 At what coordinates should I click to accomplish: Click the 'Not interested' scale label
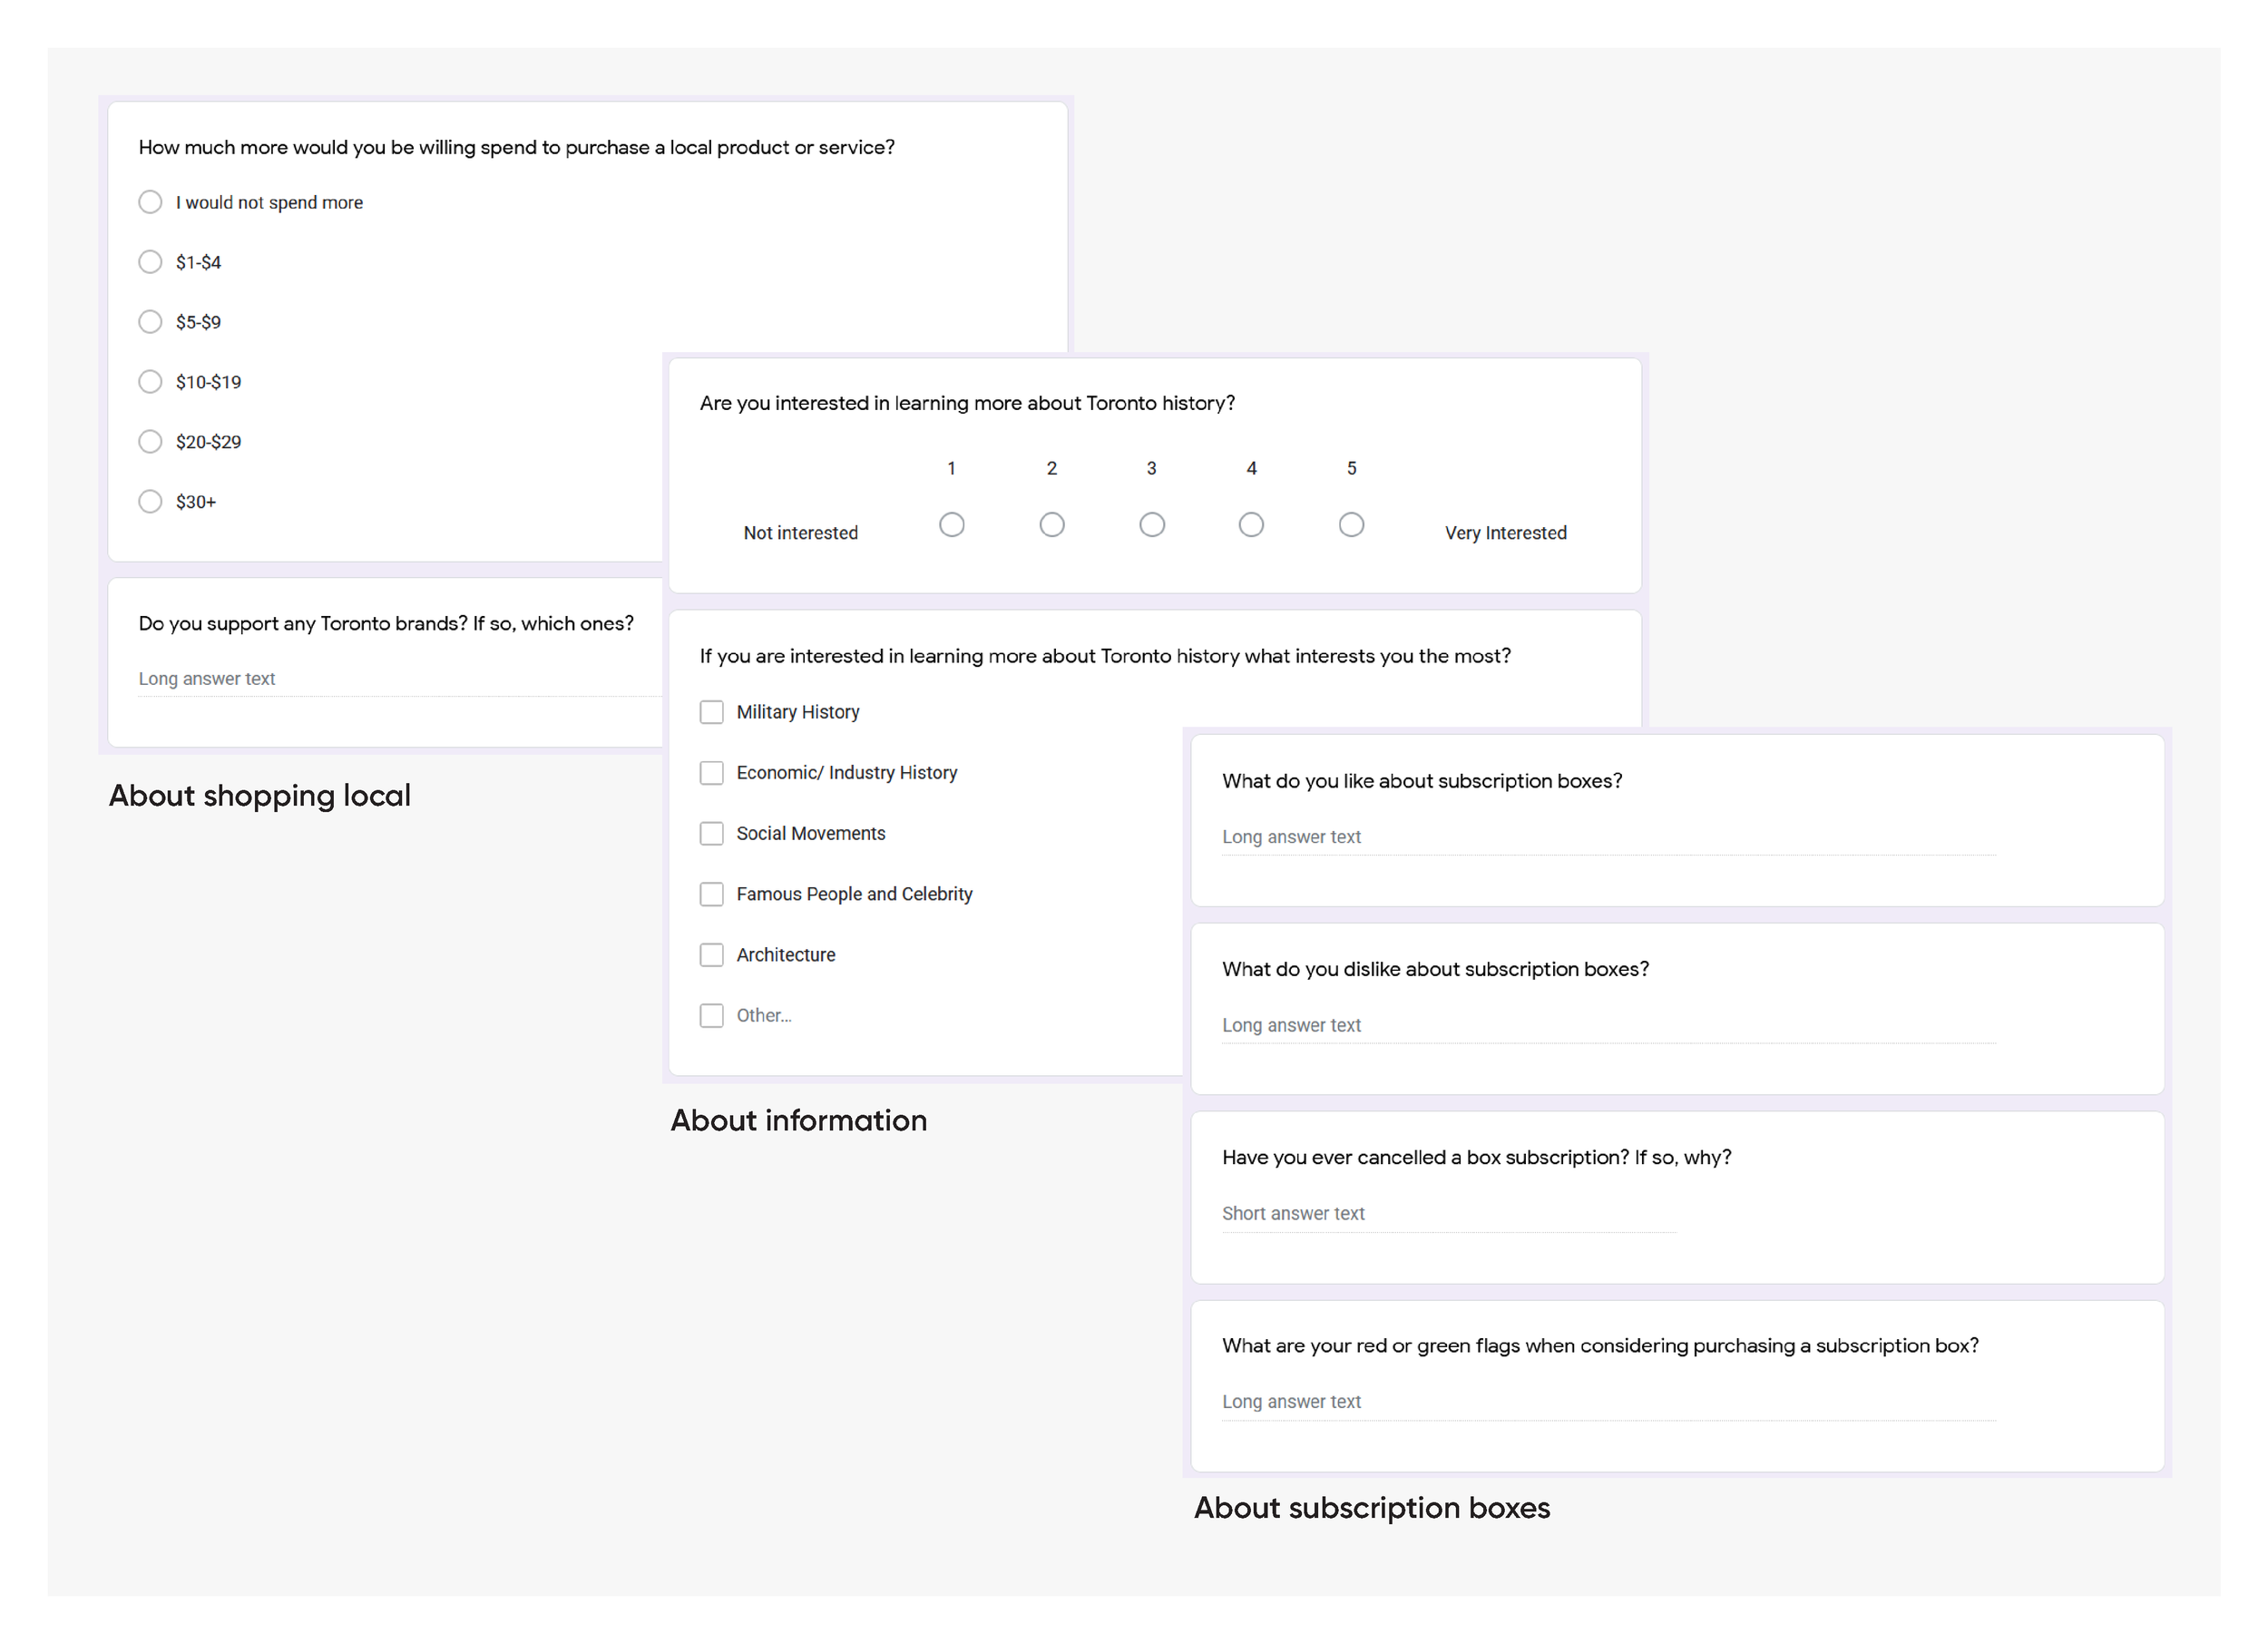tap(800, 534)
